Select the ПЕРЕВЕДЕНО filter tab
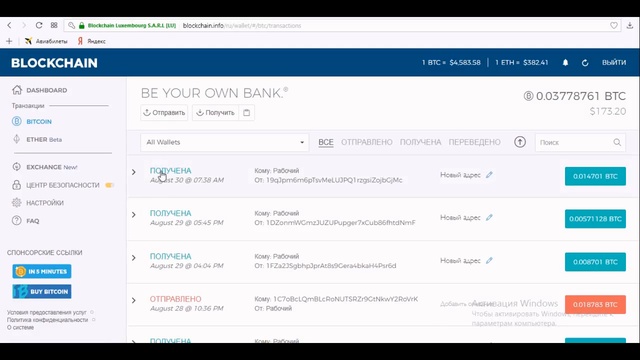Image resolution: width=640 pixels, height=360 pixels. 474,142
